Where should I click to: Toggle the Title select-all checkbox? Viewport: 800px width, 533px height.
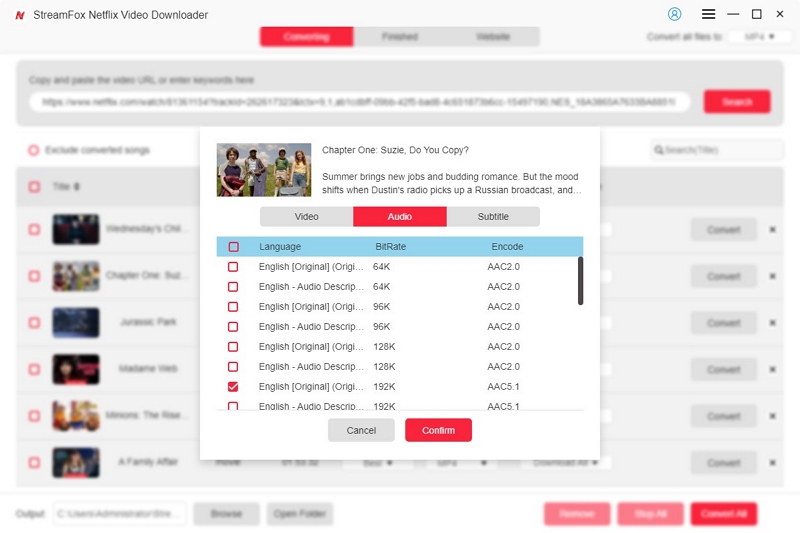tap(34, 187)
